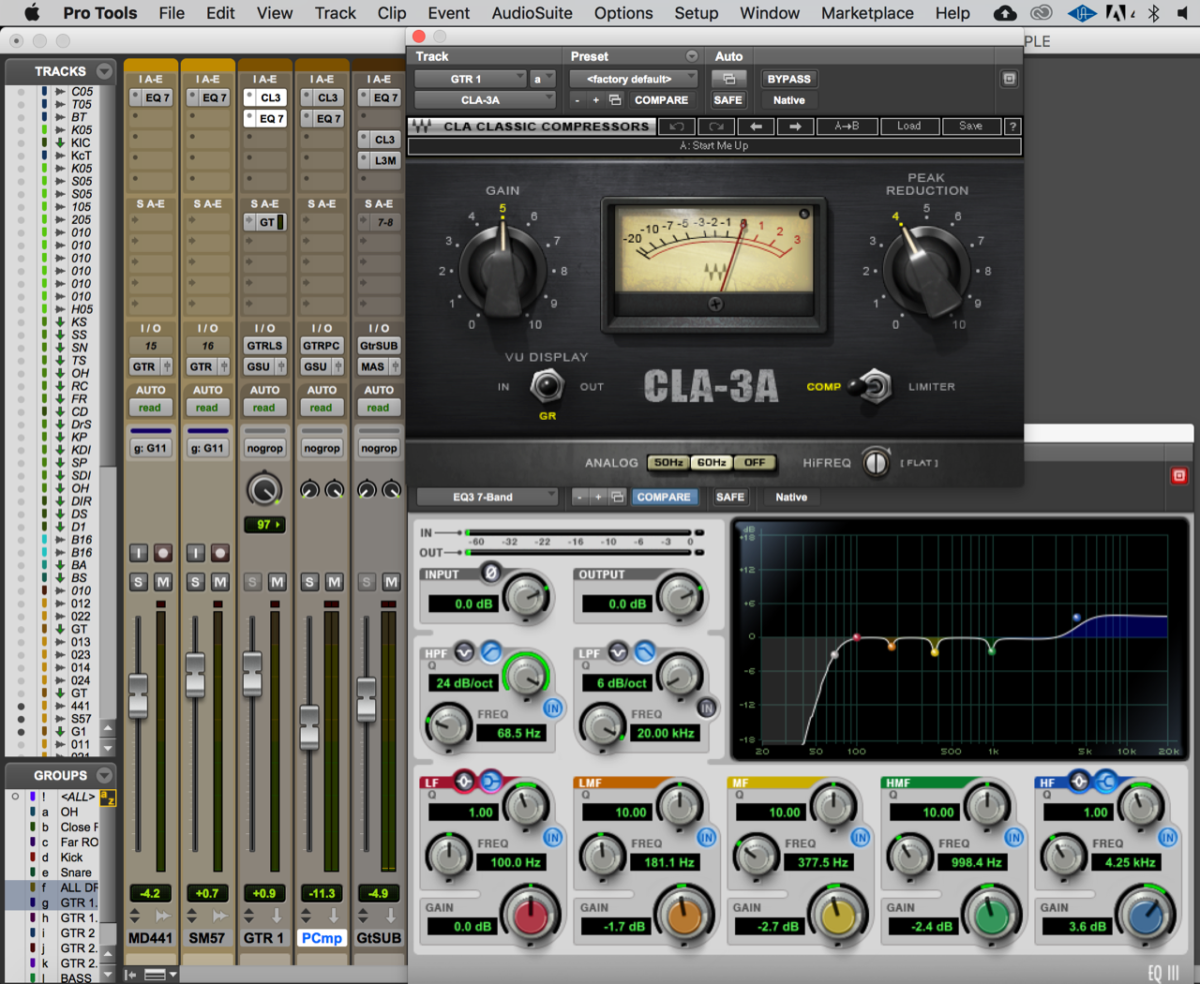This screenshot has width=1200, height=984.
Task: Select the HF band peak filter type icon
Action: tap(1079, 781)
